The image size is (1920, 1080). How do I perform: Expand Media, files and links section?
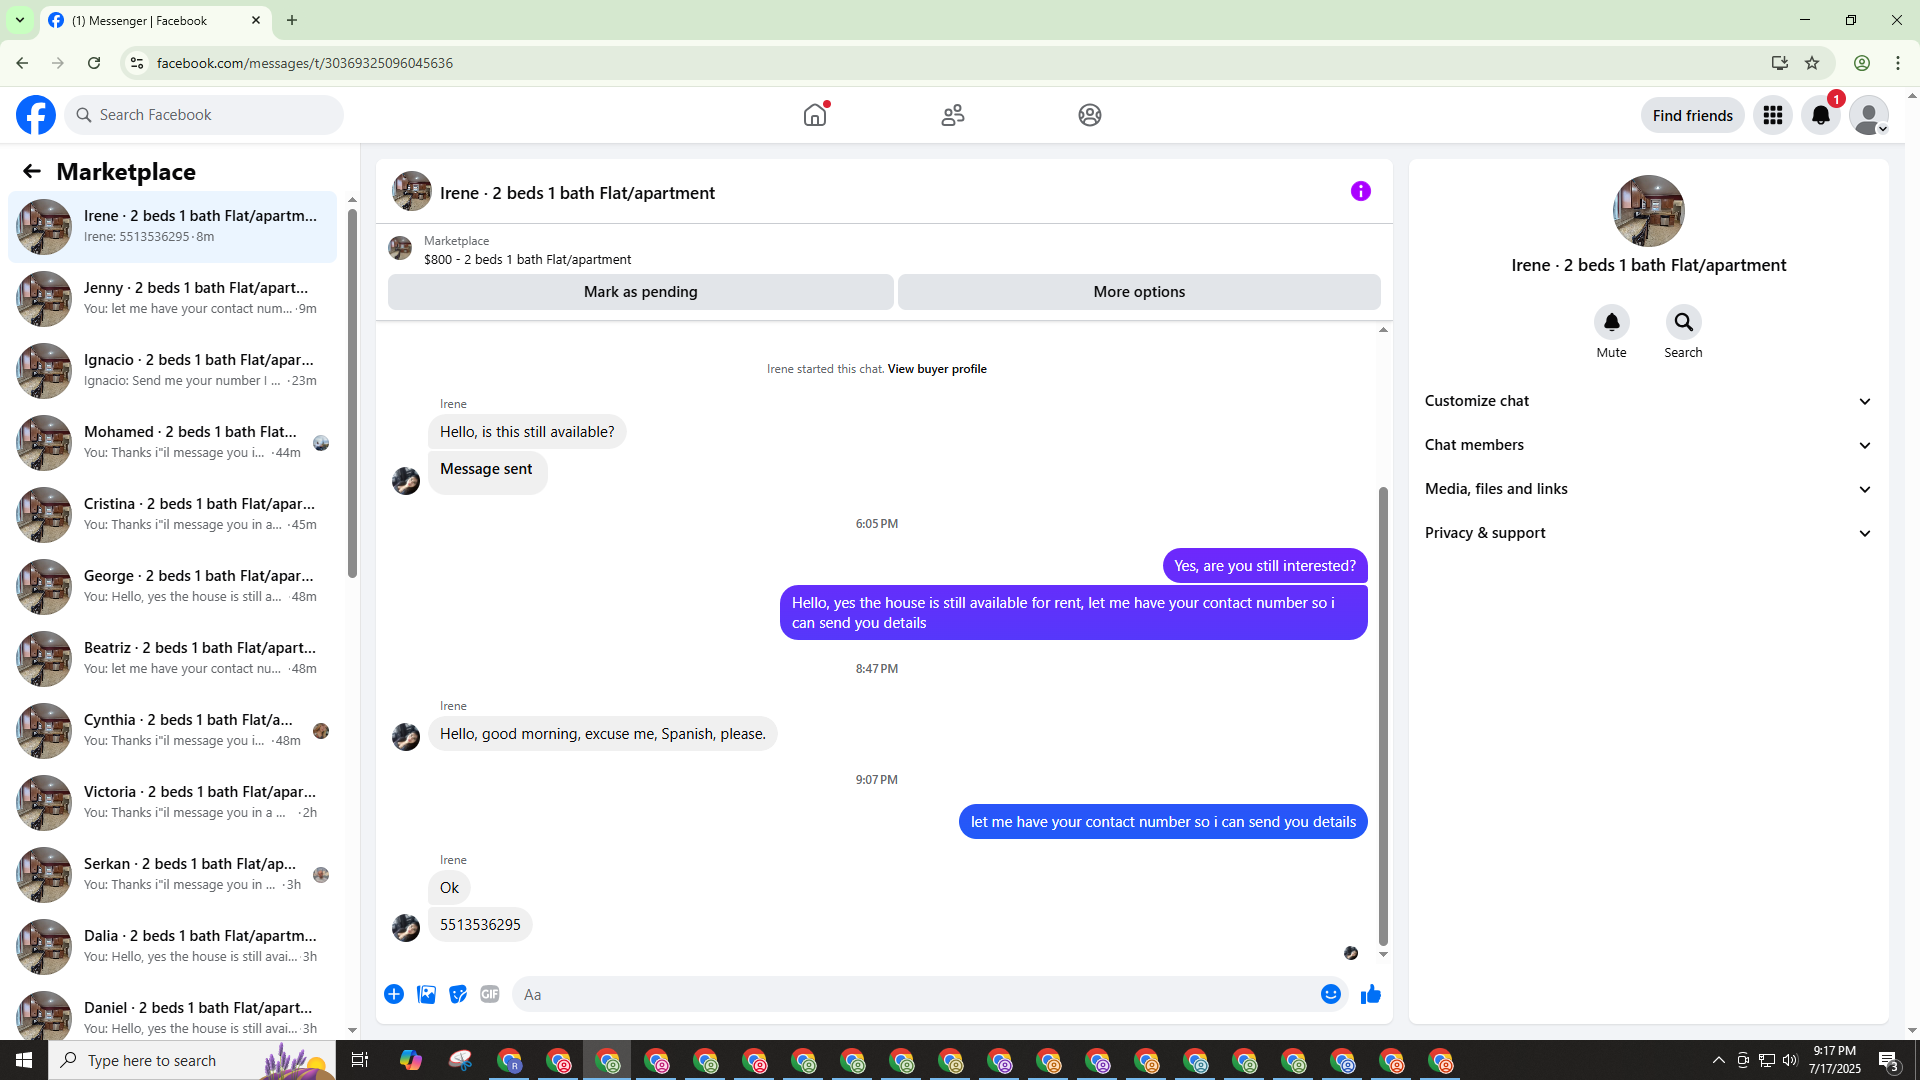point(1648,489)
